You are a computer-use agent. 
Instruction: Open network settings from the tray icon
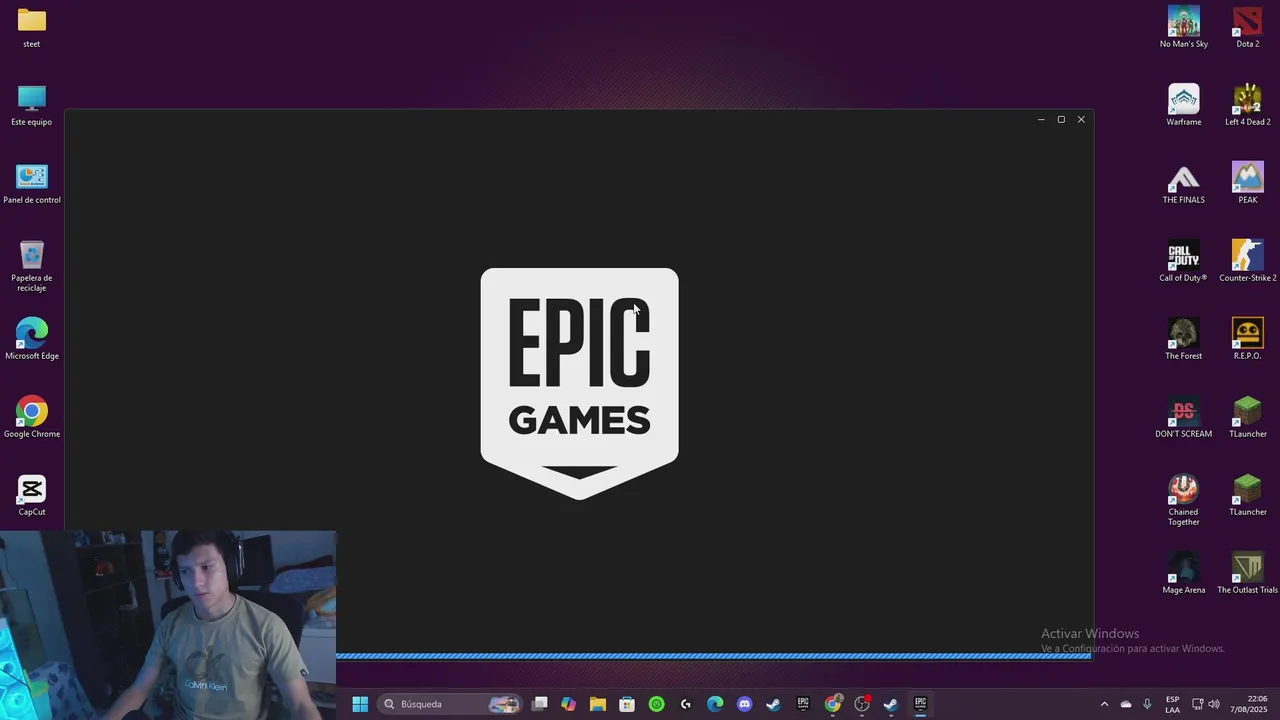click(x=1198, y=704)
